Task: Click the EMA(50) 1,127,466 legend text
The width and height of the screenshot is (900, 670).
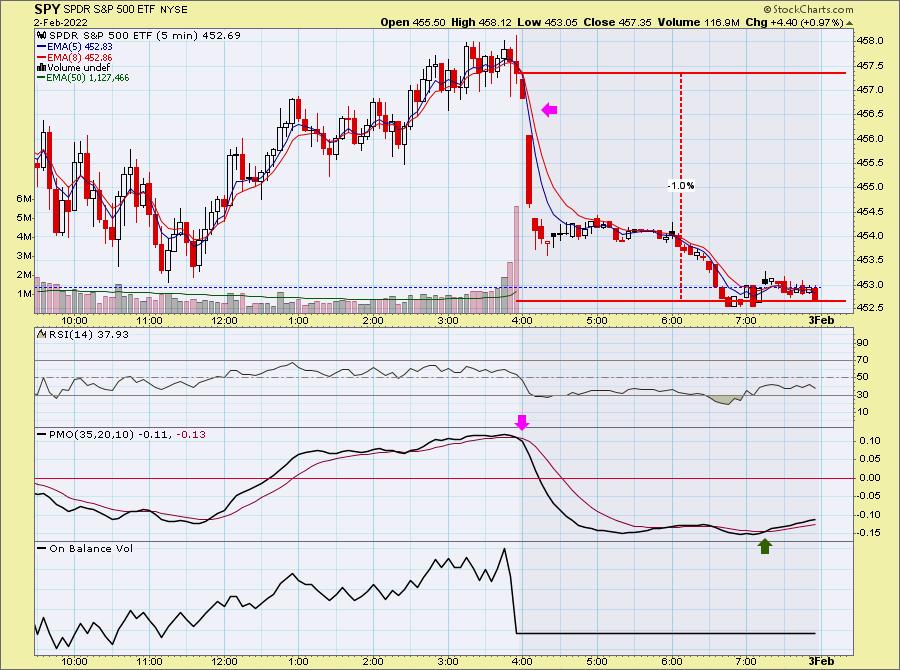Action: pos(88,78)
